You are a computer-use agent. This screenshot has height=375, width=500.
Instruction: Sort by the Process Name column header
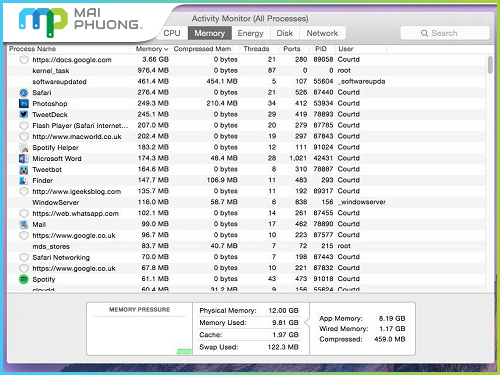pyautogui.click(x=32, y=49)
